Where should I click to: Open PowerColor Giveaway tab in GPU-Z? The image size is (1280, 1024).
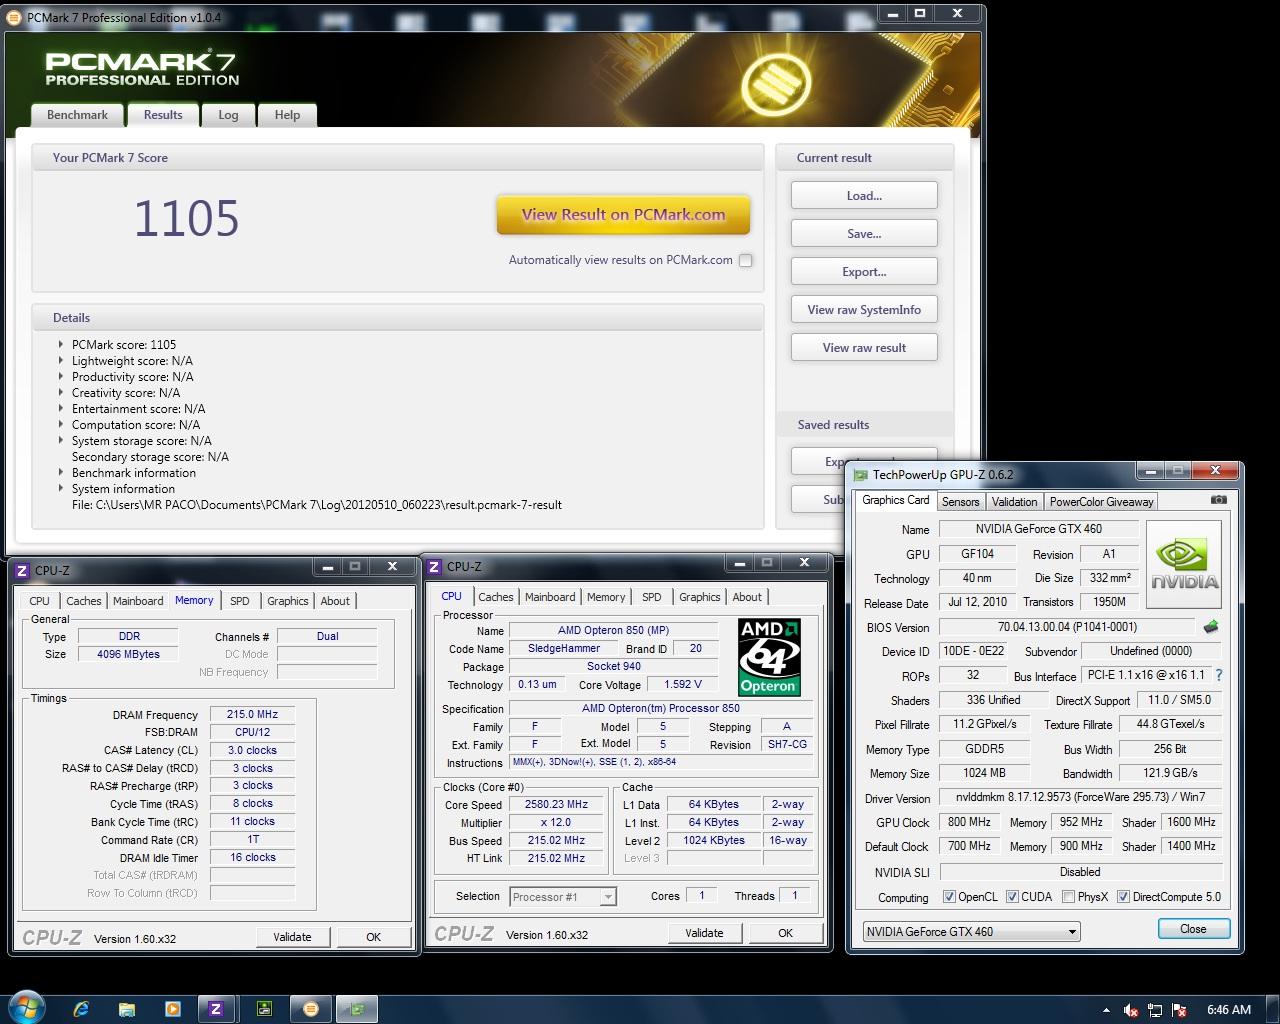click(1101, 502)
